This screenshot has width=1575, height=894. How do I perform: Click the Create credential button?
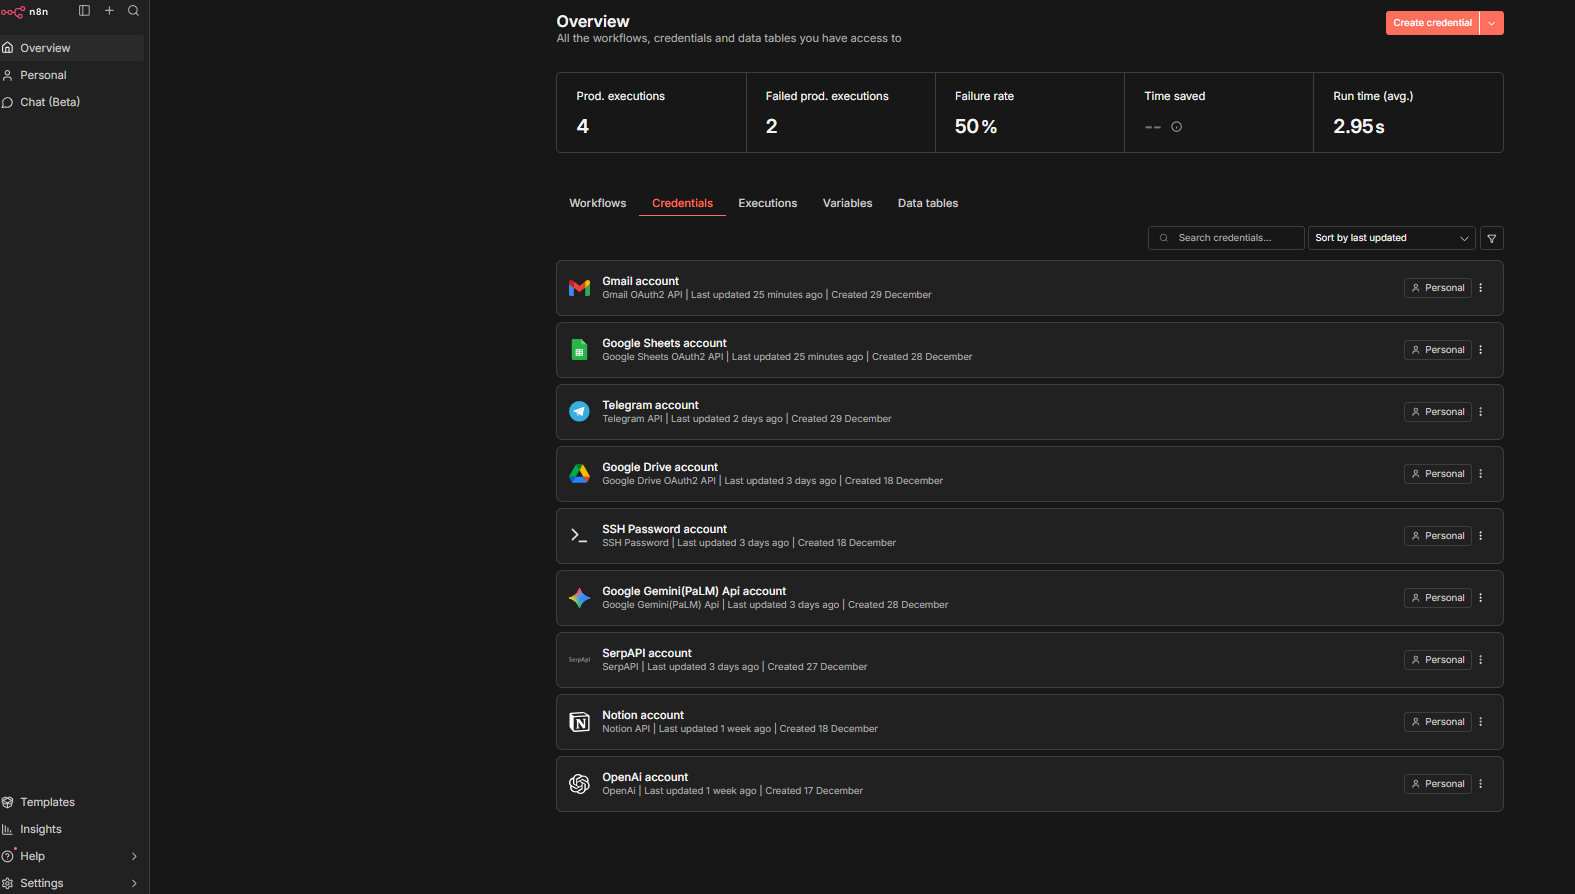pyautogui.click(x=1432, y=23)
